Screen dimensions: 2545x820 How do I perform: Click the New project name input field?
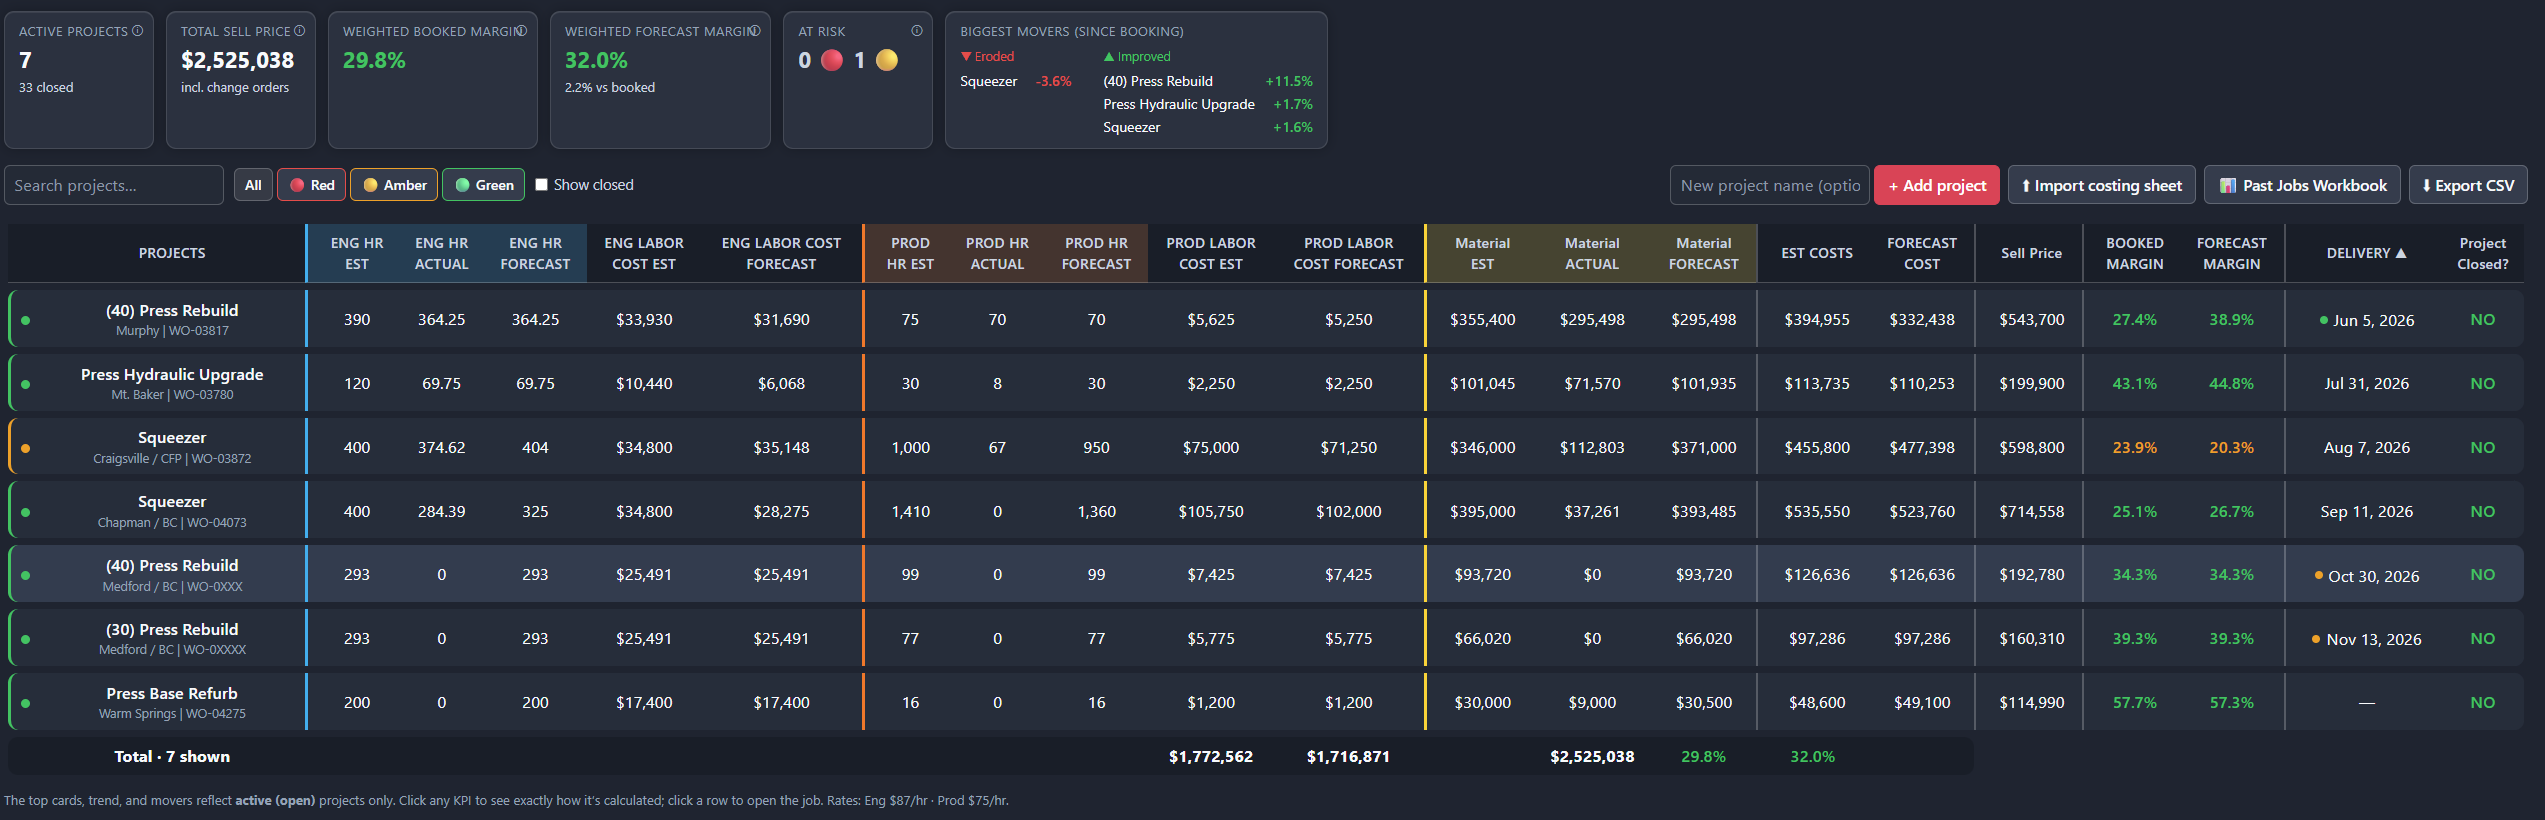1769,185
